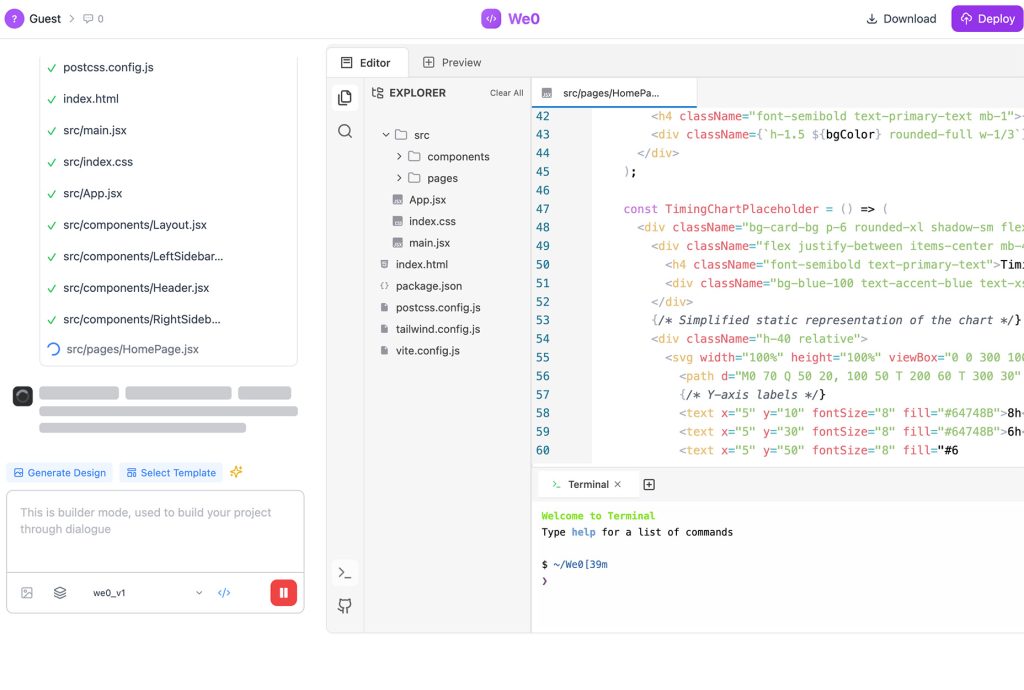Click index.html in the generated files list
Viewport: 1024px width, 690px height.
point(91,99)
